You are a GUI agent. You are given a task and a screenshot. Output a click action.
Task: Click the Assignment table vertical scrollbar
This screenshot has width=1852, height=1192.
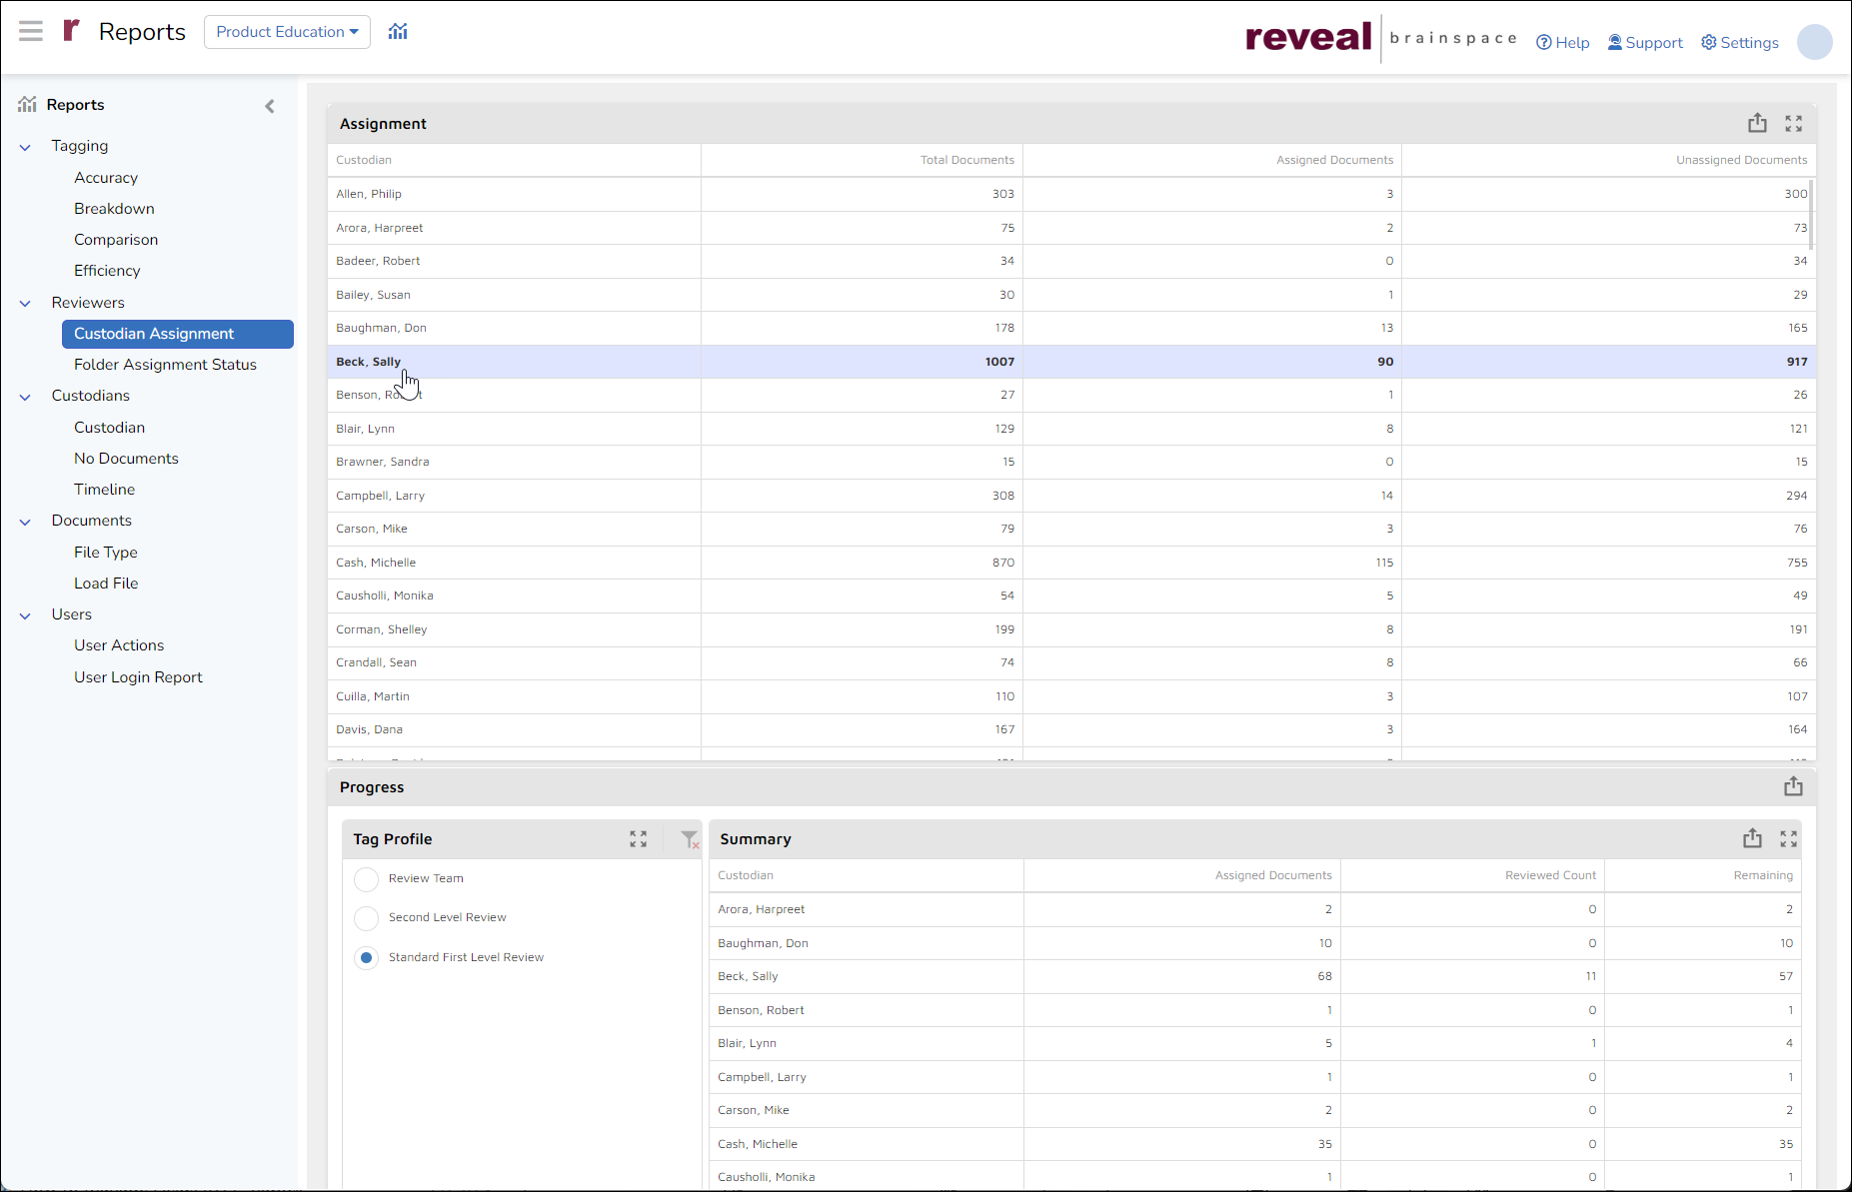tap(1811, 215)
